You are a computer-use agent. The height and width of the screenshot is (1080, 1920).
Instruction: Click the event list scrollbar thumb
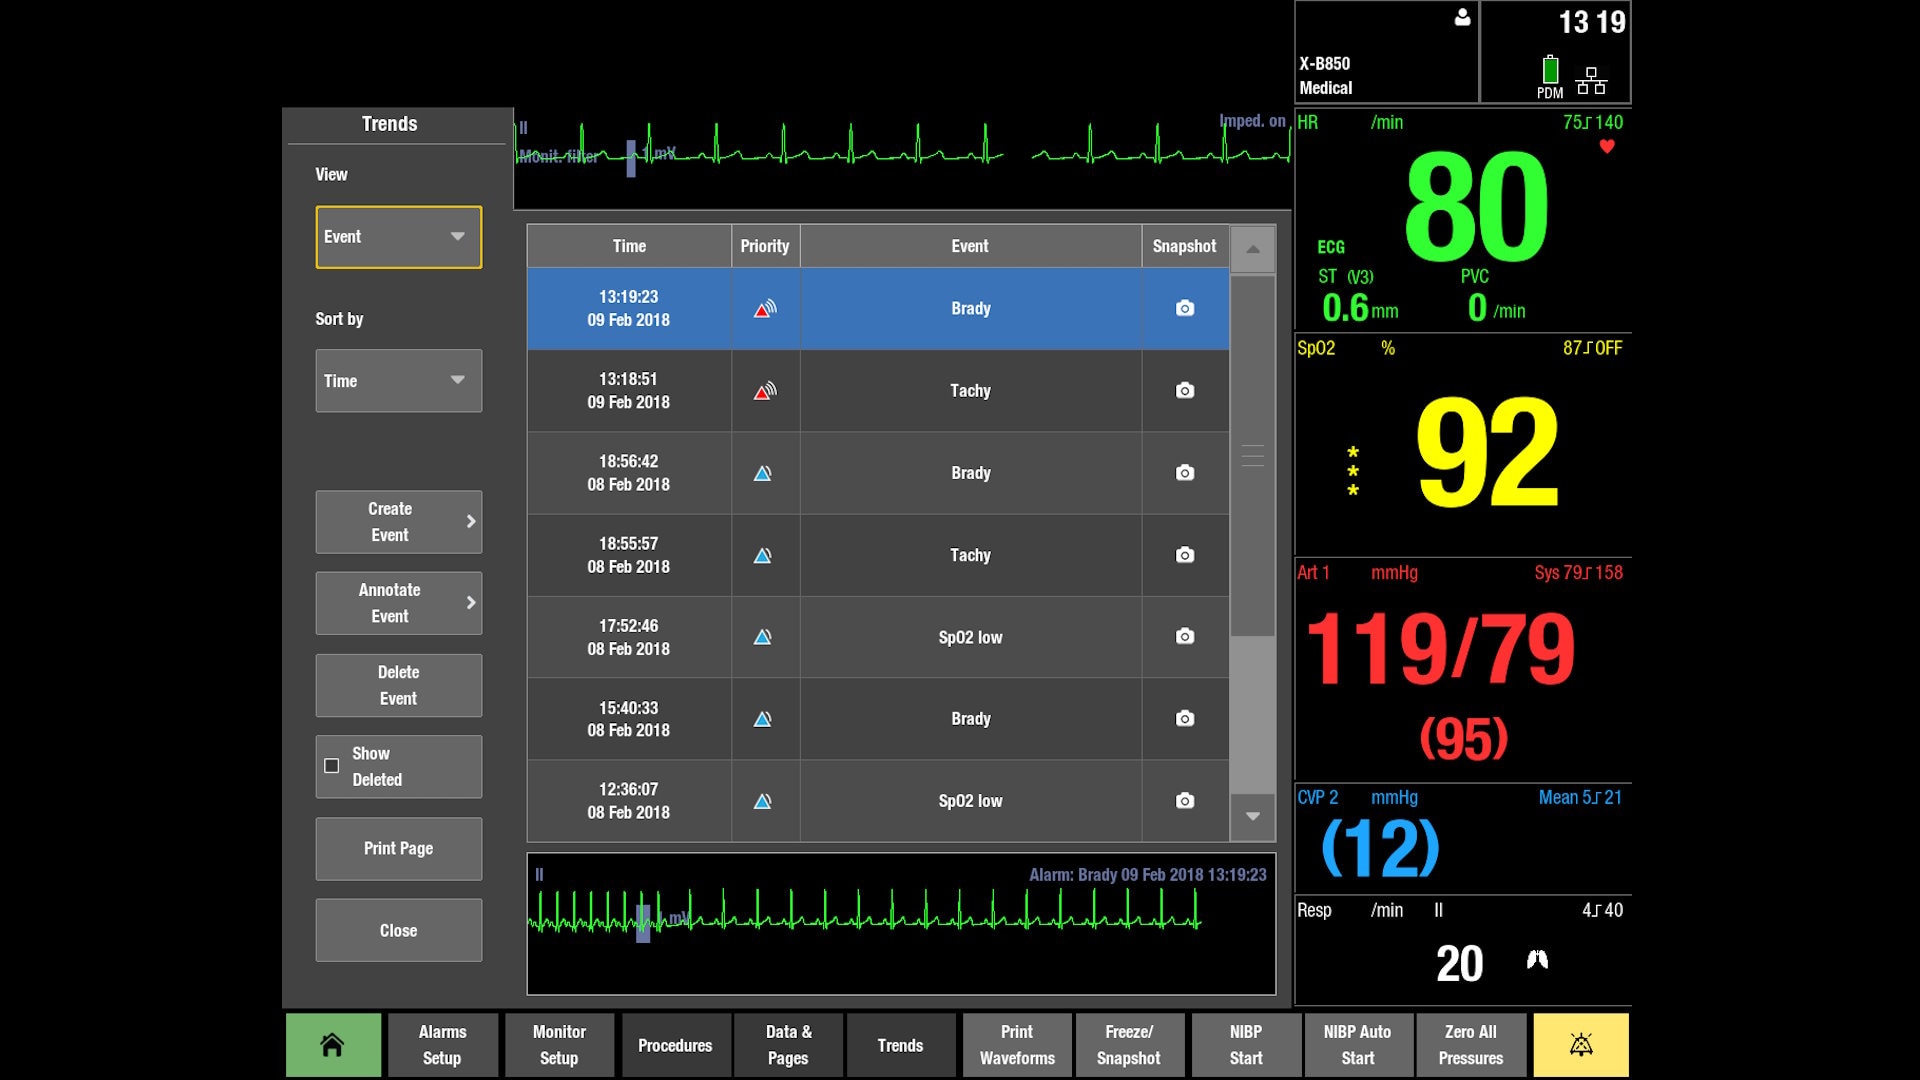point(1253,456)
